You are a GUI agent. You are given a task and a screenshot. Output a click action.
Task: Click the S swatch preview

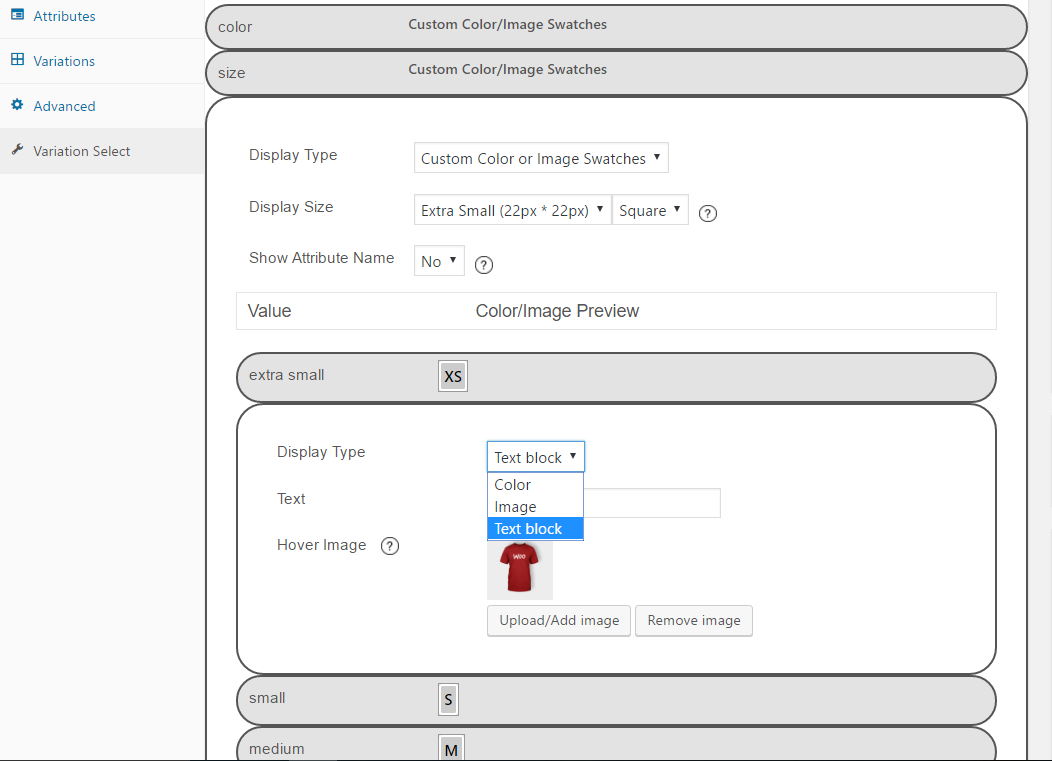448,700
